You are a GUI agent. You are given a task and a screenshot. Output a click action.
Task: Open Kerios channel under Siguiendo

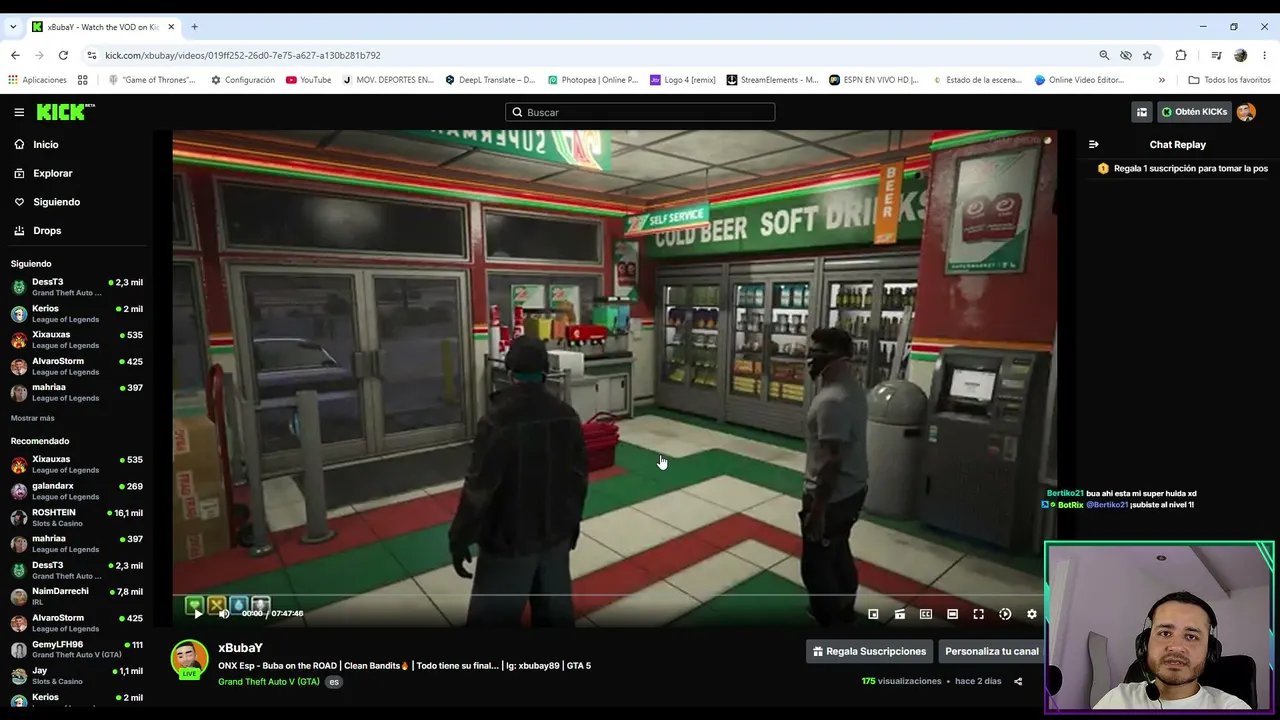point(77,314)
